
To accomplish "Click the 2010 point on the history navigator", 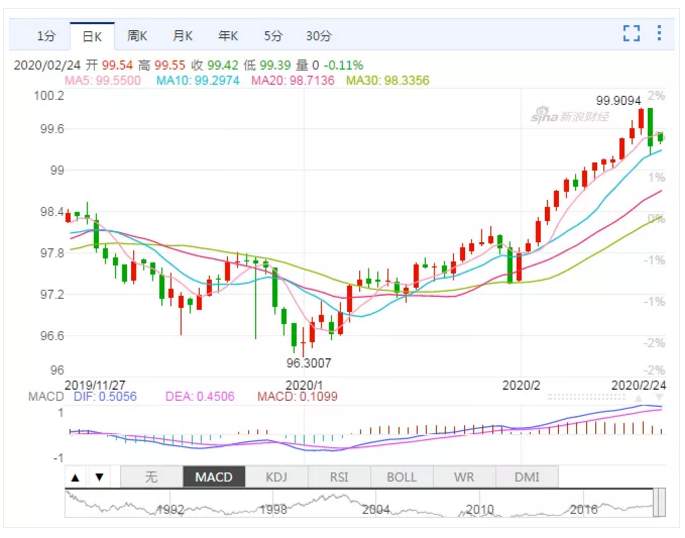I will click(x=480, y=510).
